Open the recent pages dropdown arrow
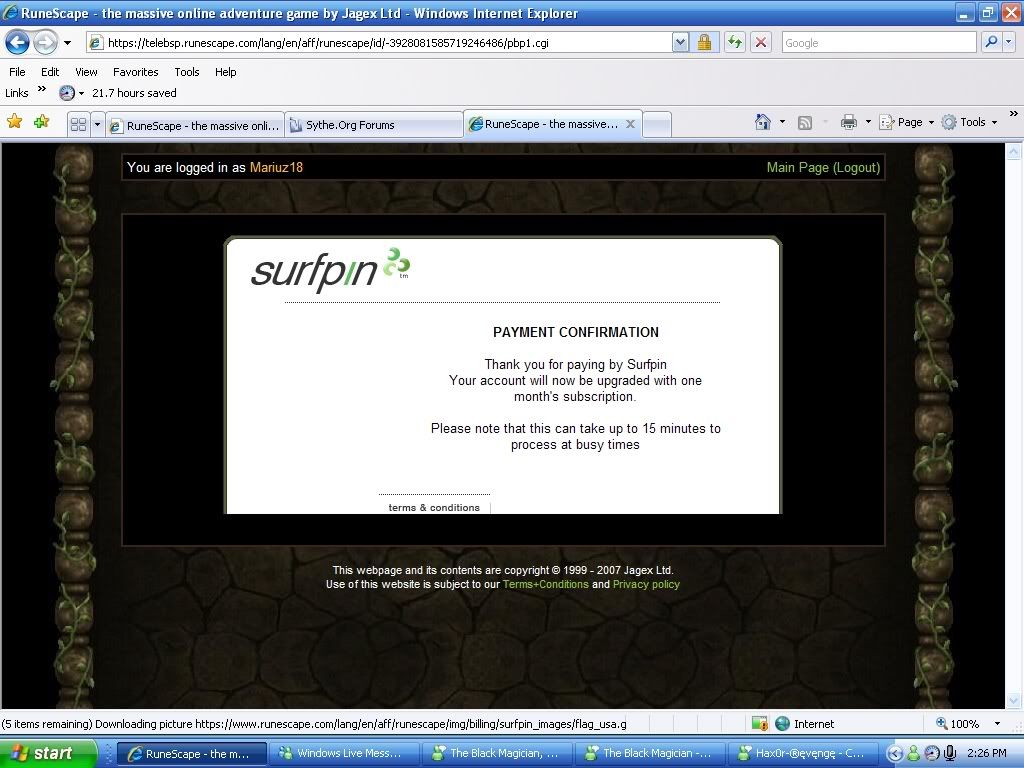 (x=67, y=43)
